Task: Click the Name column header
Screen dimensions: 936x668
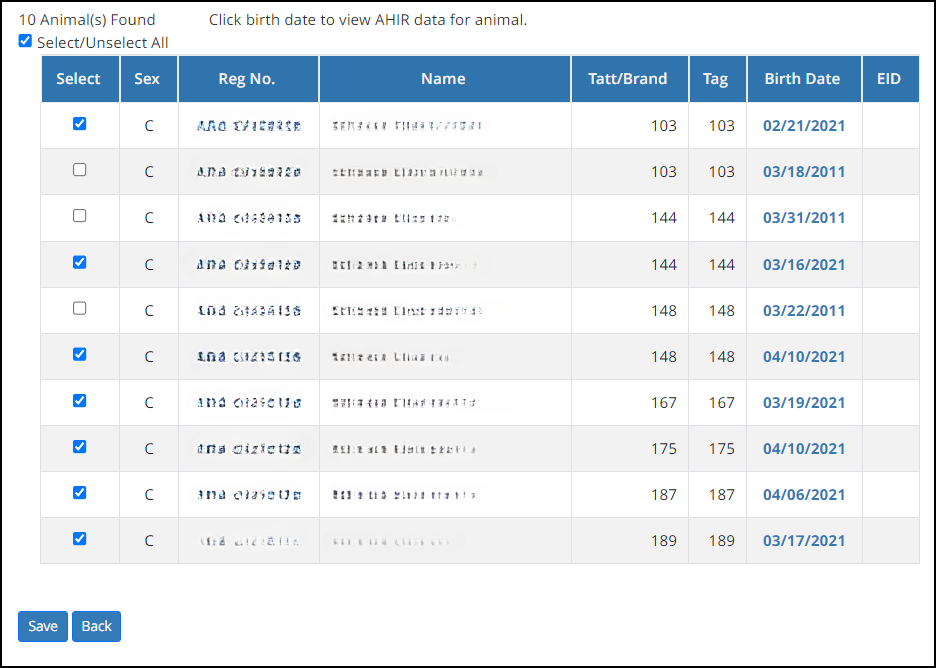Action: 445,79
